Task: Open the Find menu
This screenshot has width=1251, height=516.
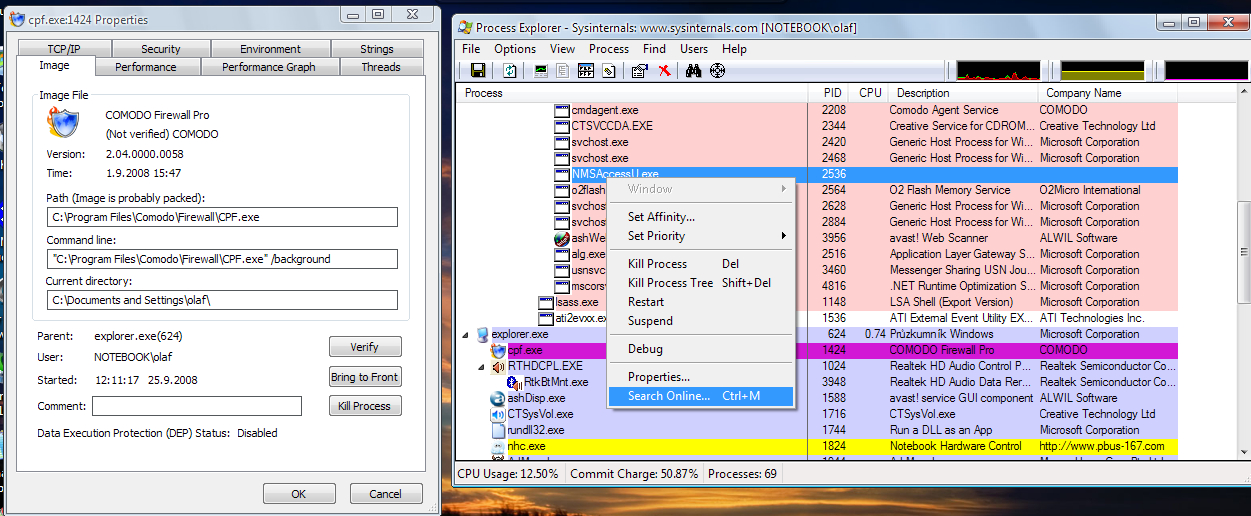Action: click(654, 49)
